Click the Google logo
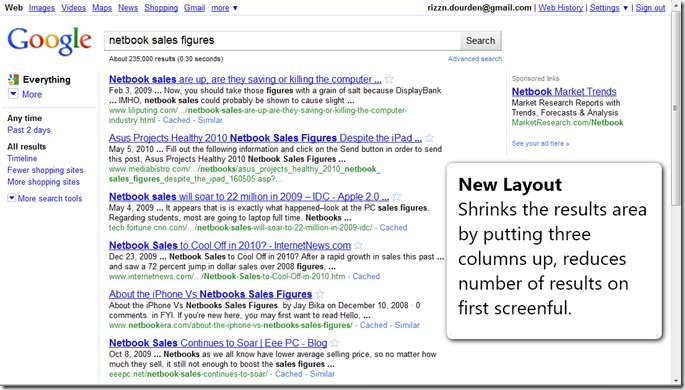The image size is (685, 390). (49, 41)
